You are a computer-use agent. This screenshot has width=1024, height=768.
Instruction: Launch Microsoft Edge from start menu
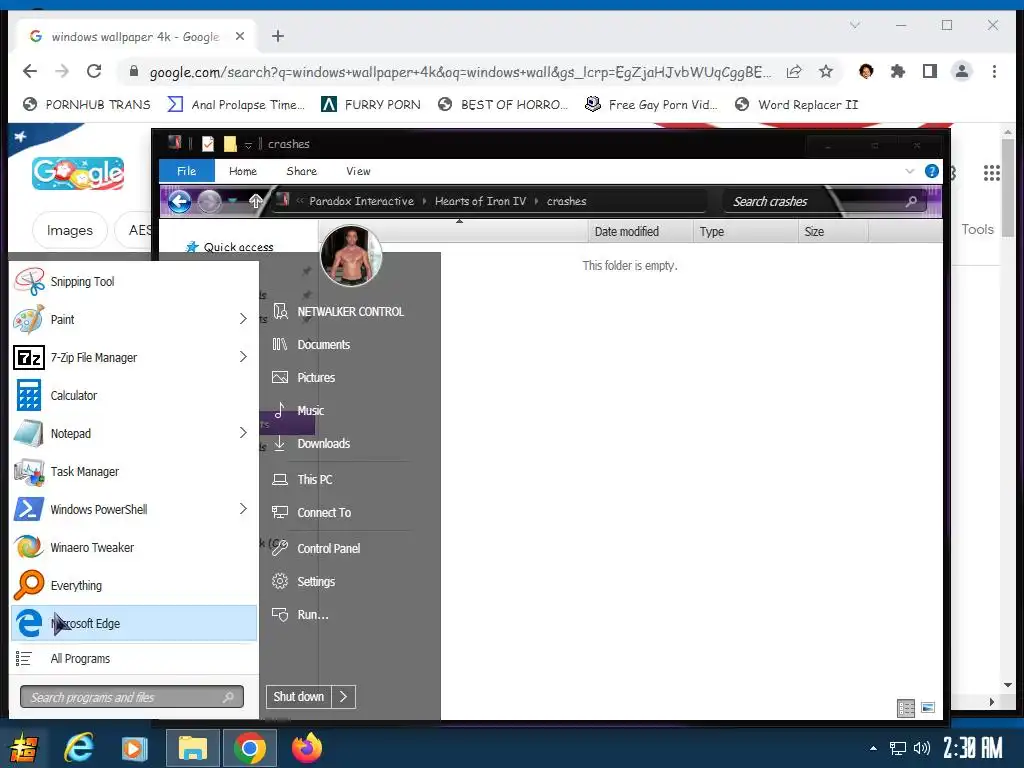click(x=134, y=623)
